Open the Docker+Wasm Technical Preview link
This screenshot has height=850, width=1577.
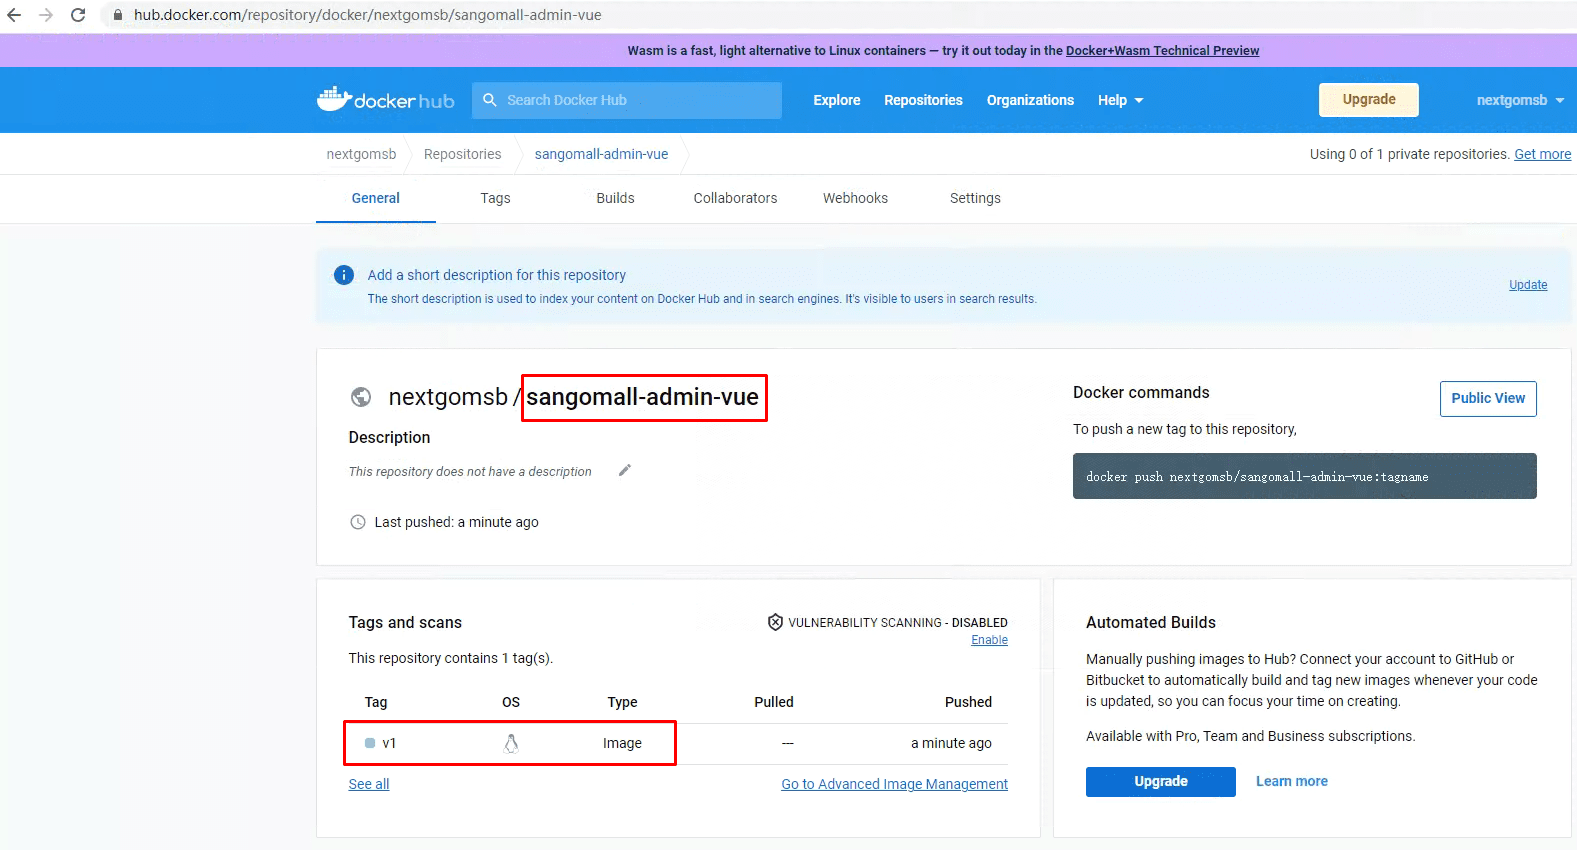1162,51
